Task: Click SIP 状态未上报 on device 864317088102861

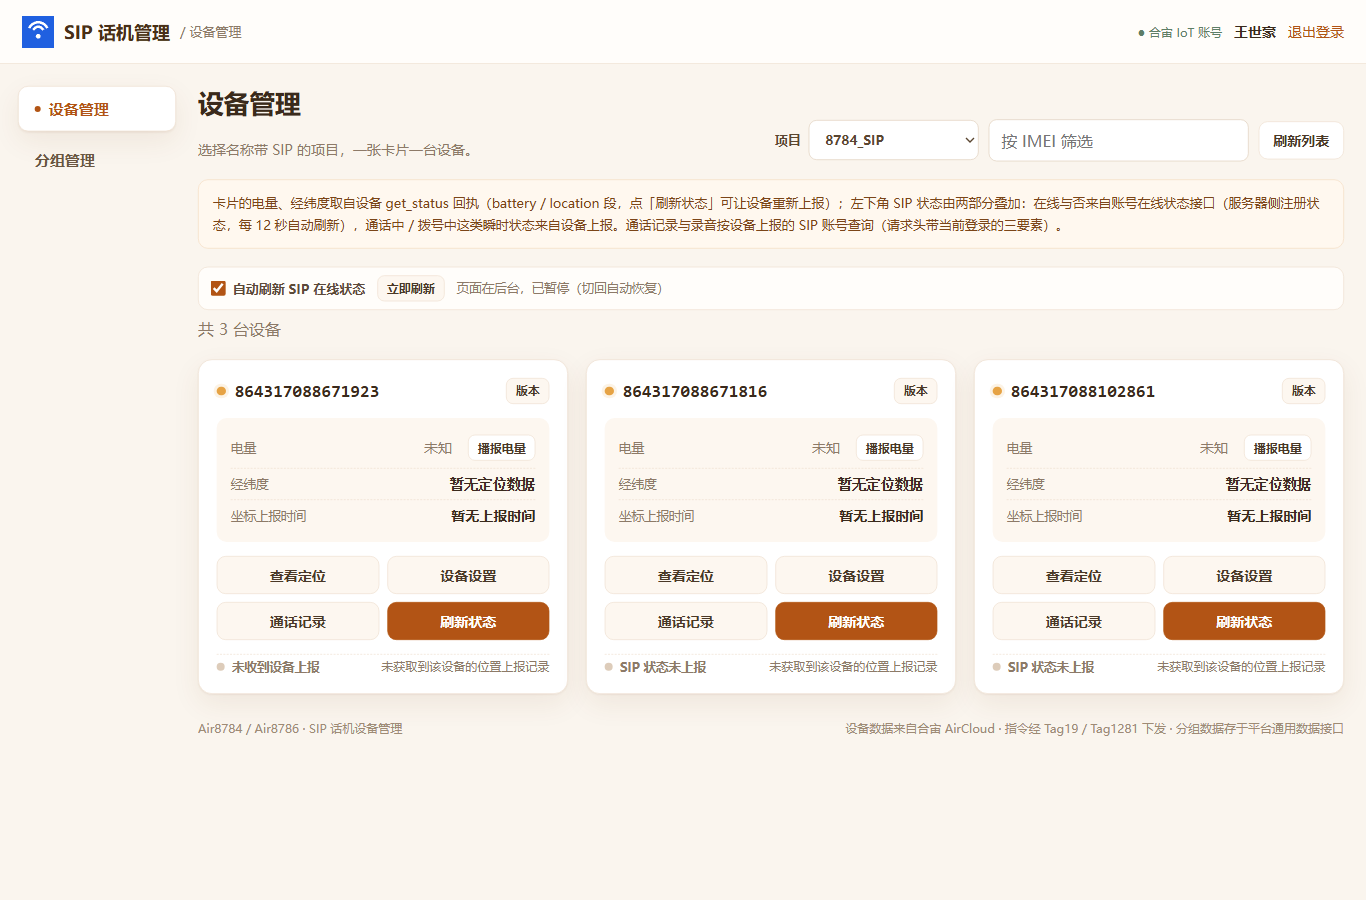Action: (x=1051, y=667)
